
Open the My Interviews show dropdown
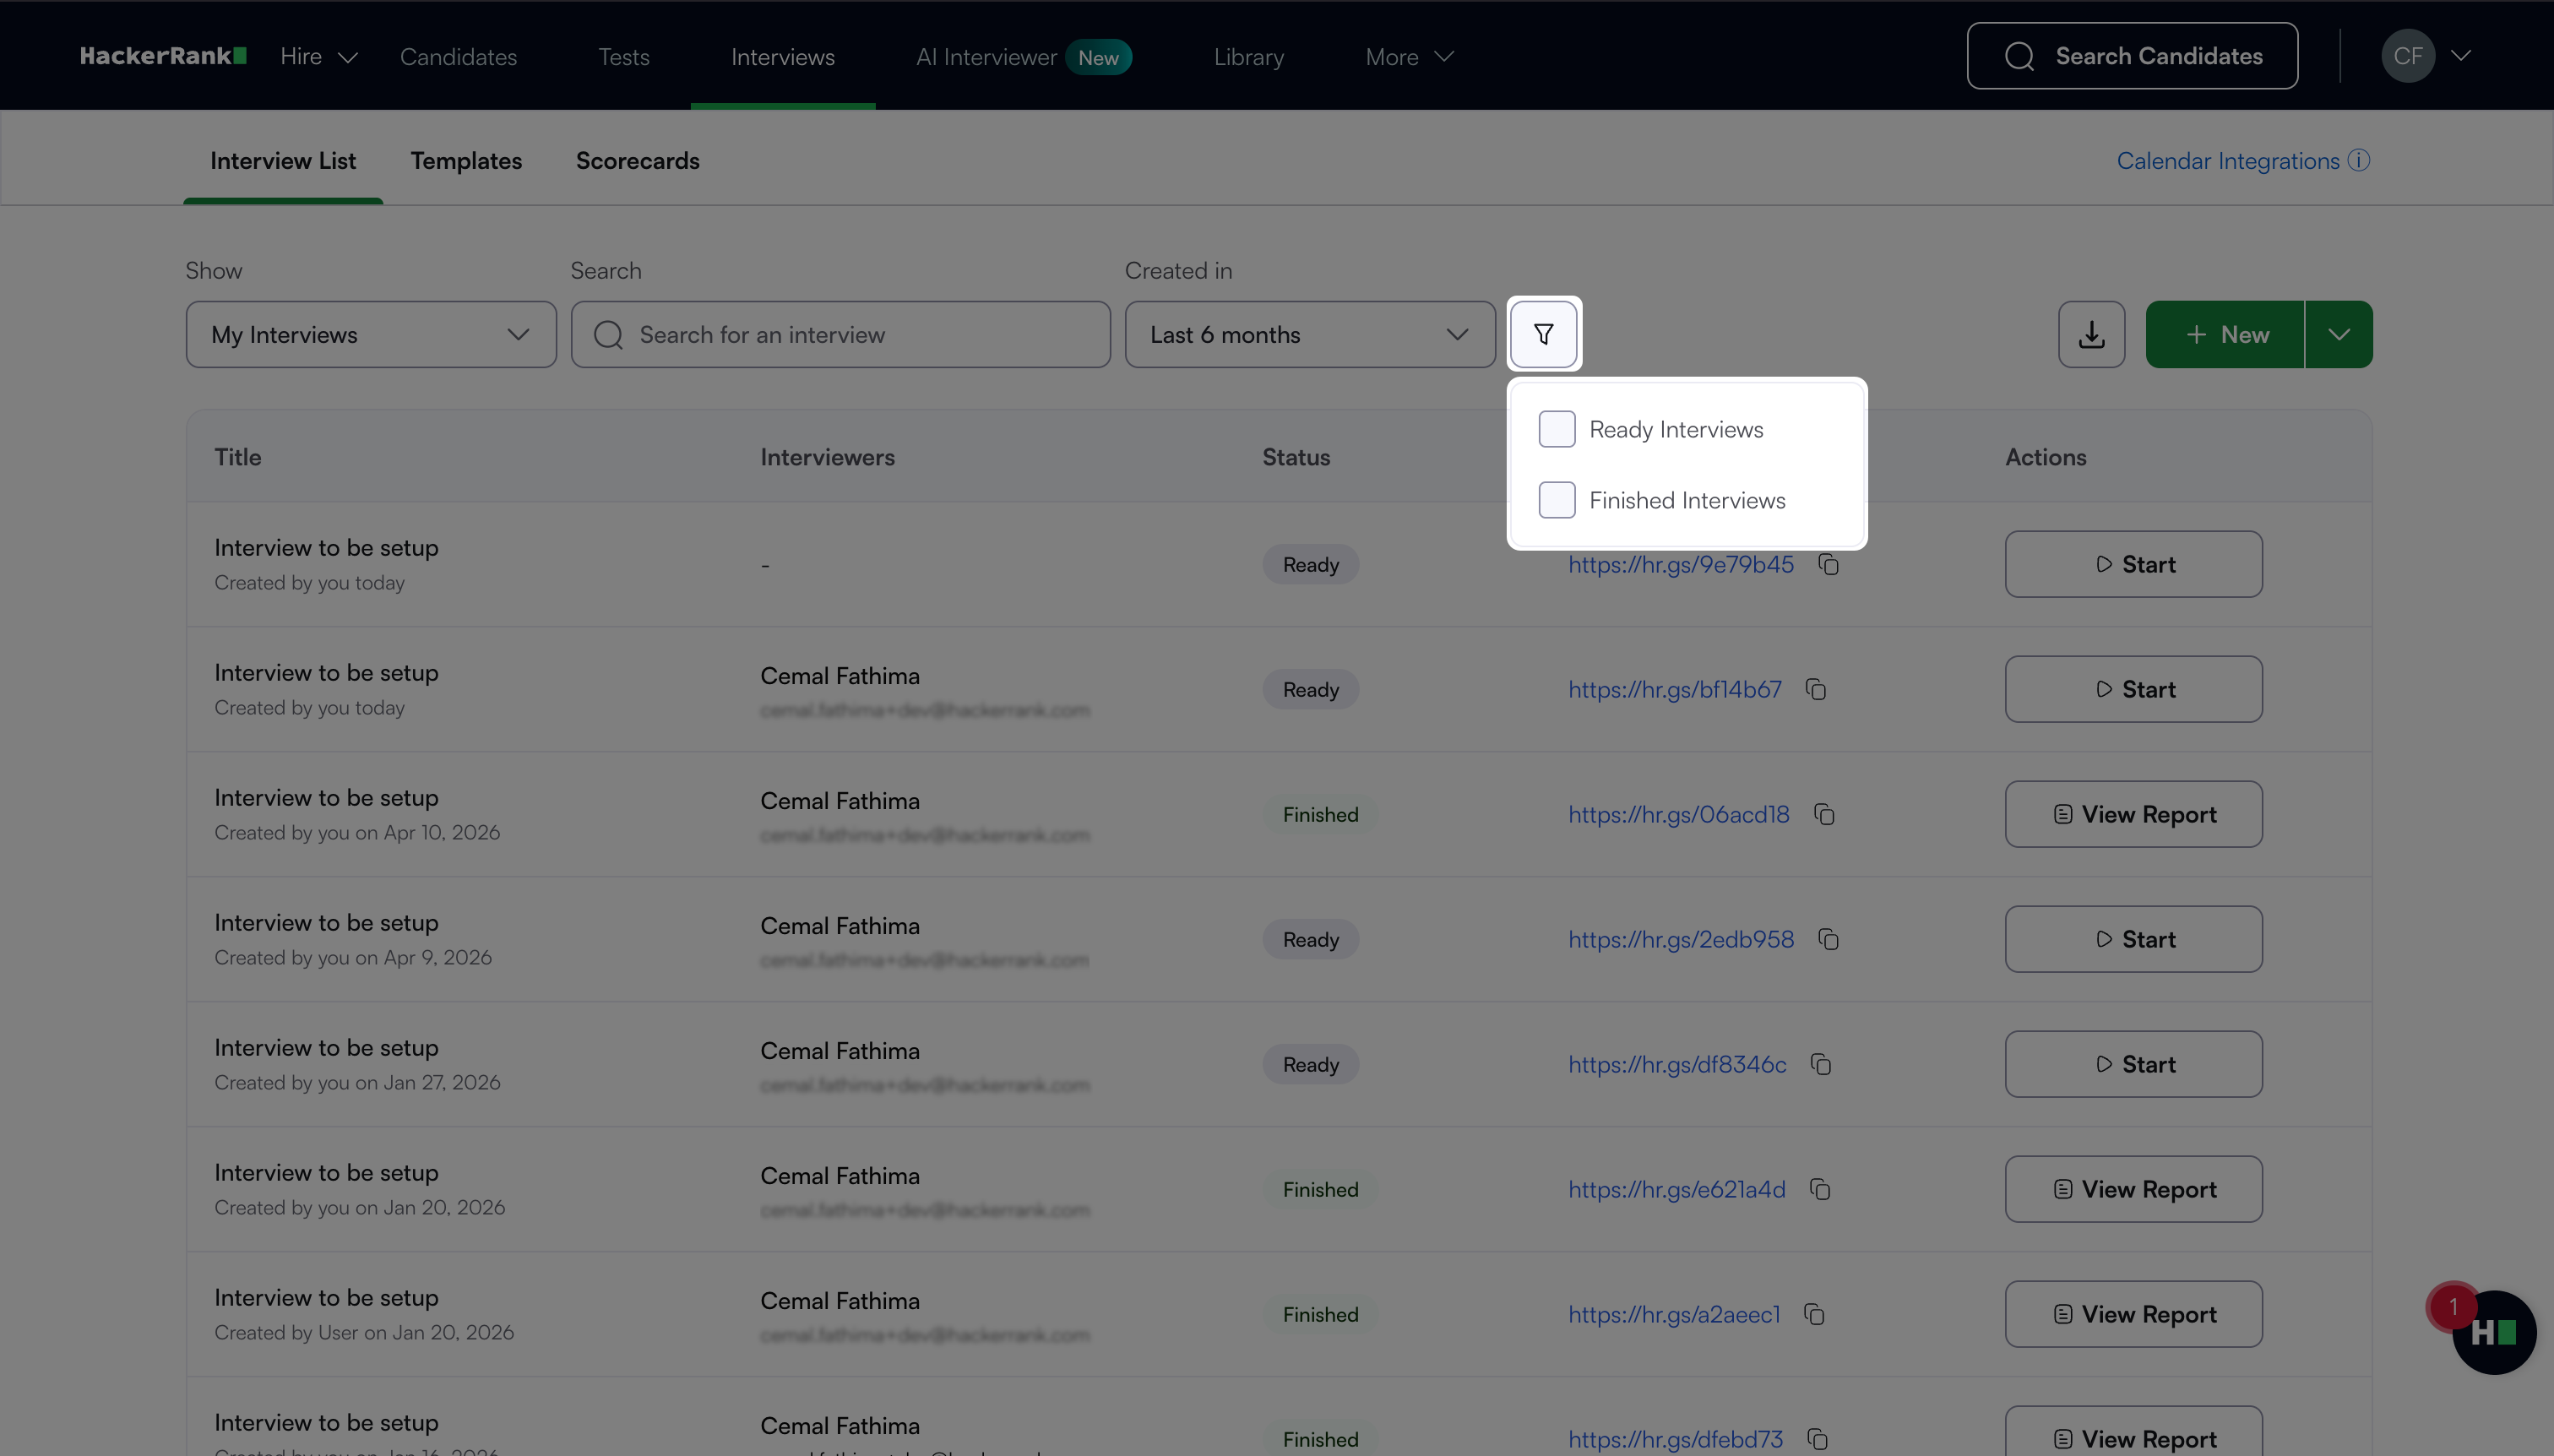(x=370, y=334)
